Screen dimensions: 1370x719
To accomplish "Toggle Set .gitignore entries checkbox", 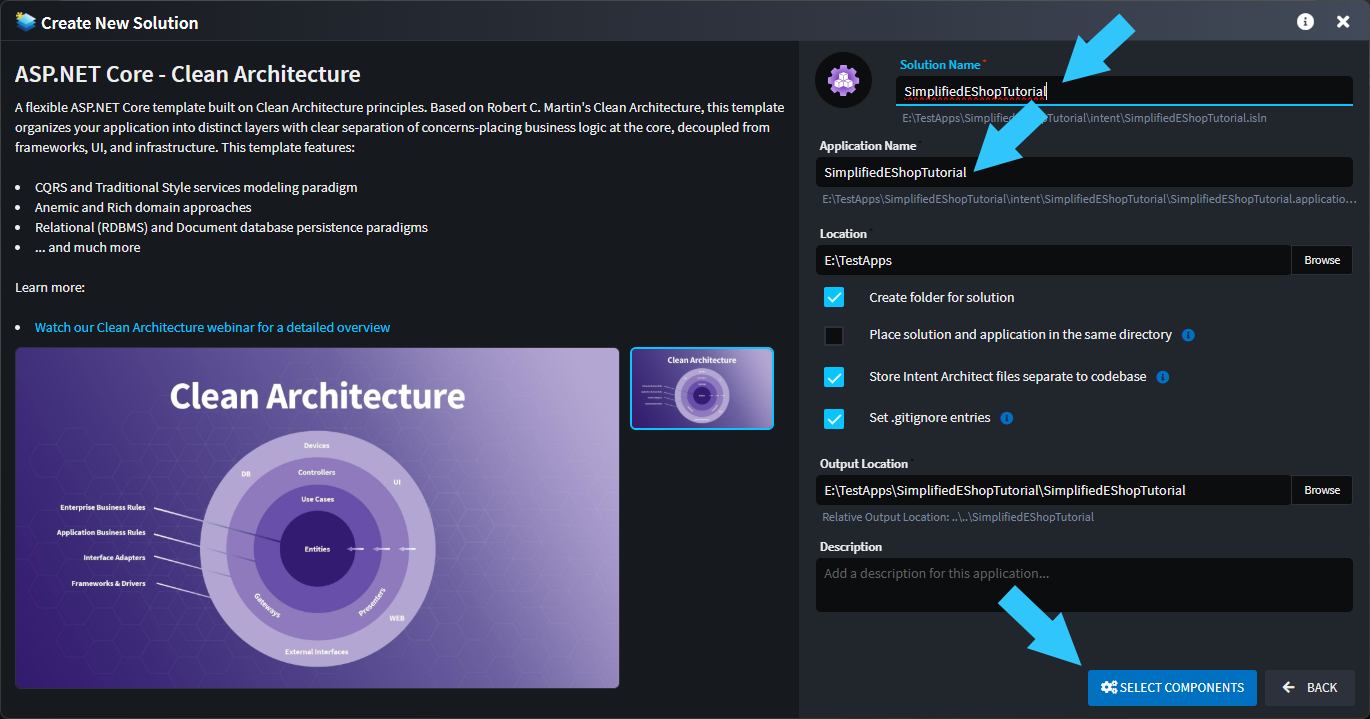I will [x=834, y=418].
